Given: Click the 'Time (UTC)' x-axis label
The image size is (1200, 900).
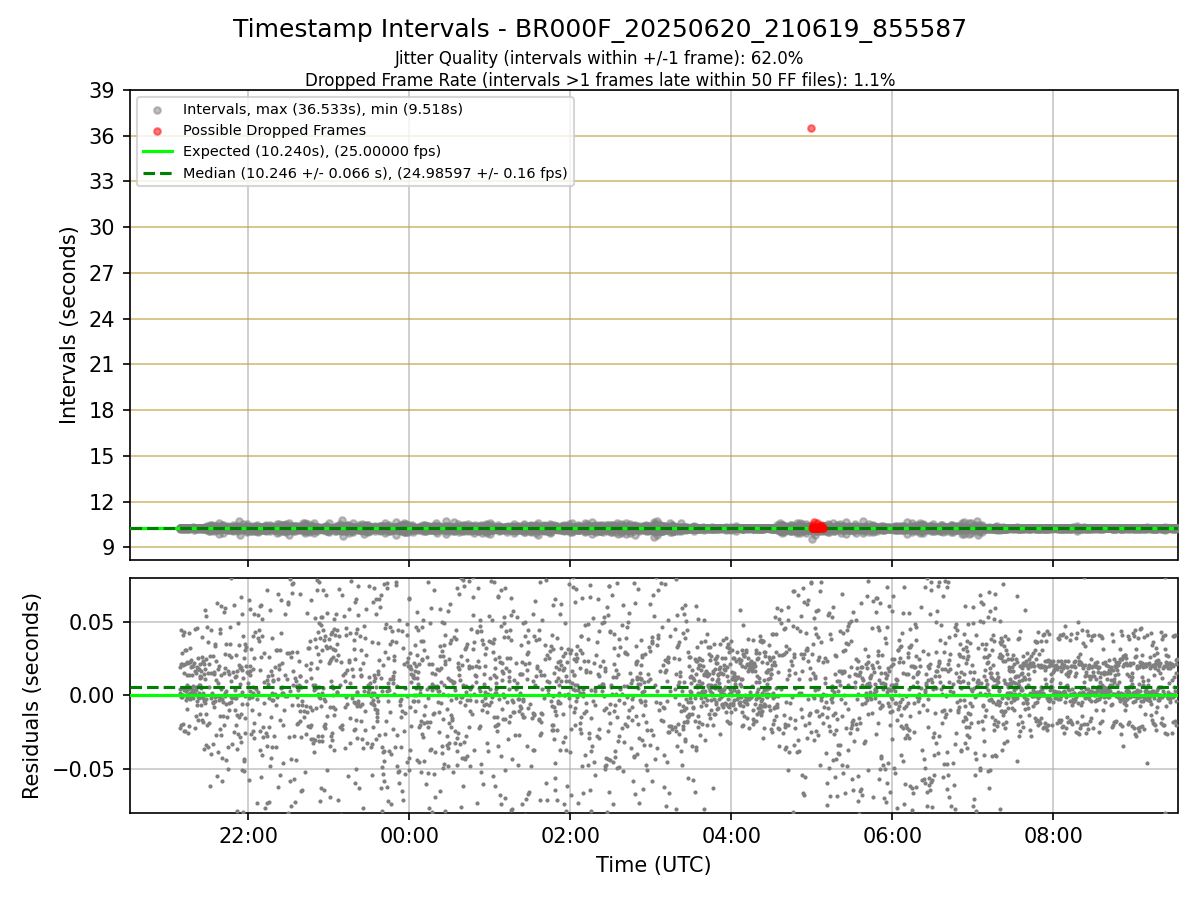Looking at the screenshot, I should (x=654, y=865).
